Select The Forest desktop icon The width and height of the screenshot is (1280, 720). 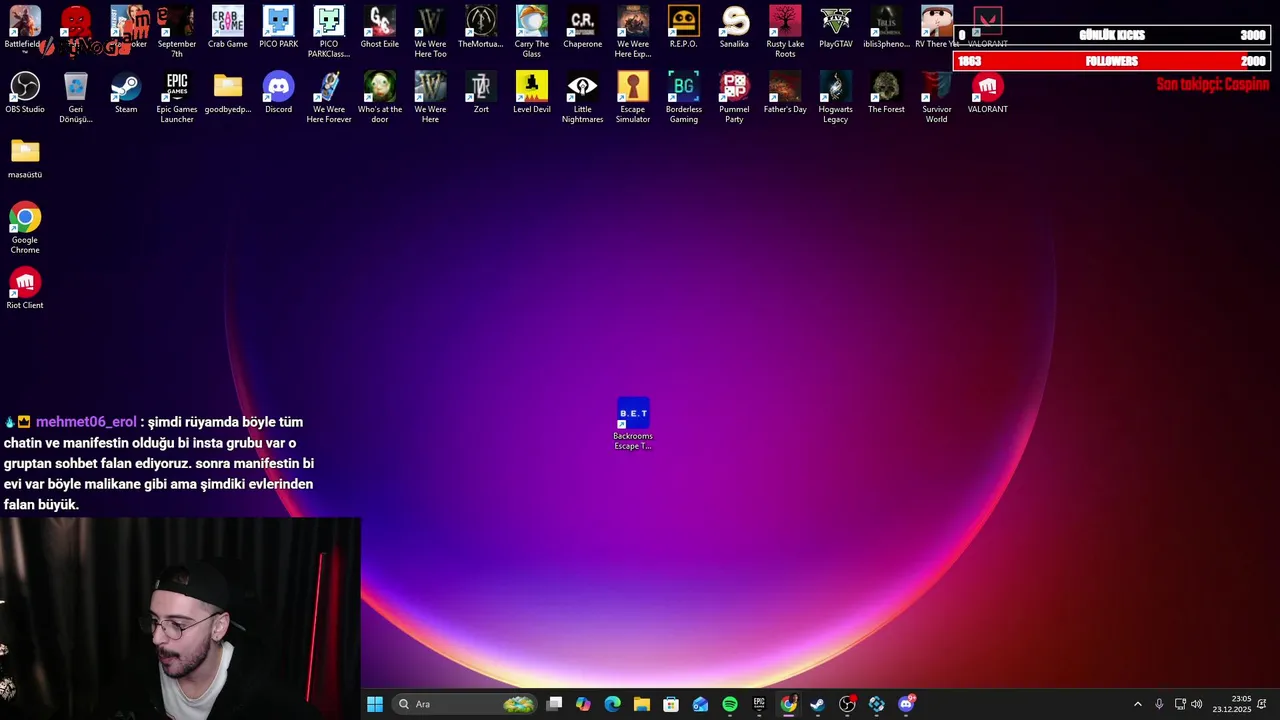[886, 93]
